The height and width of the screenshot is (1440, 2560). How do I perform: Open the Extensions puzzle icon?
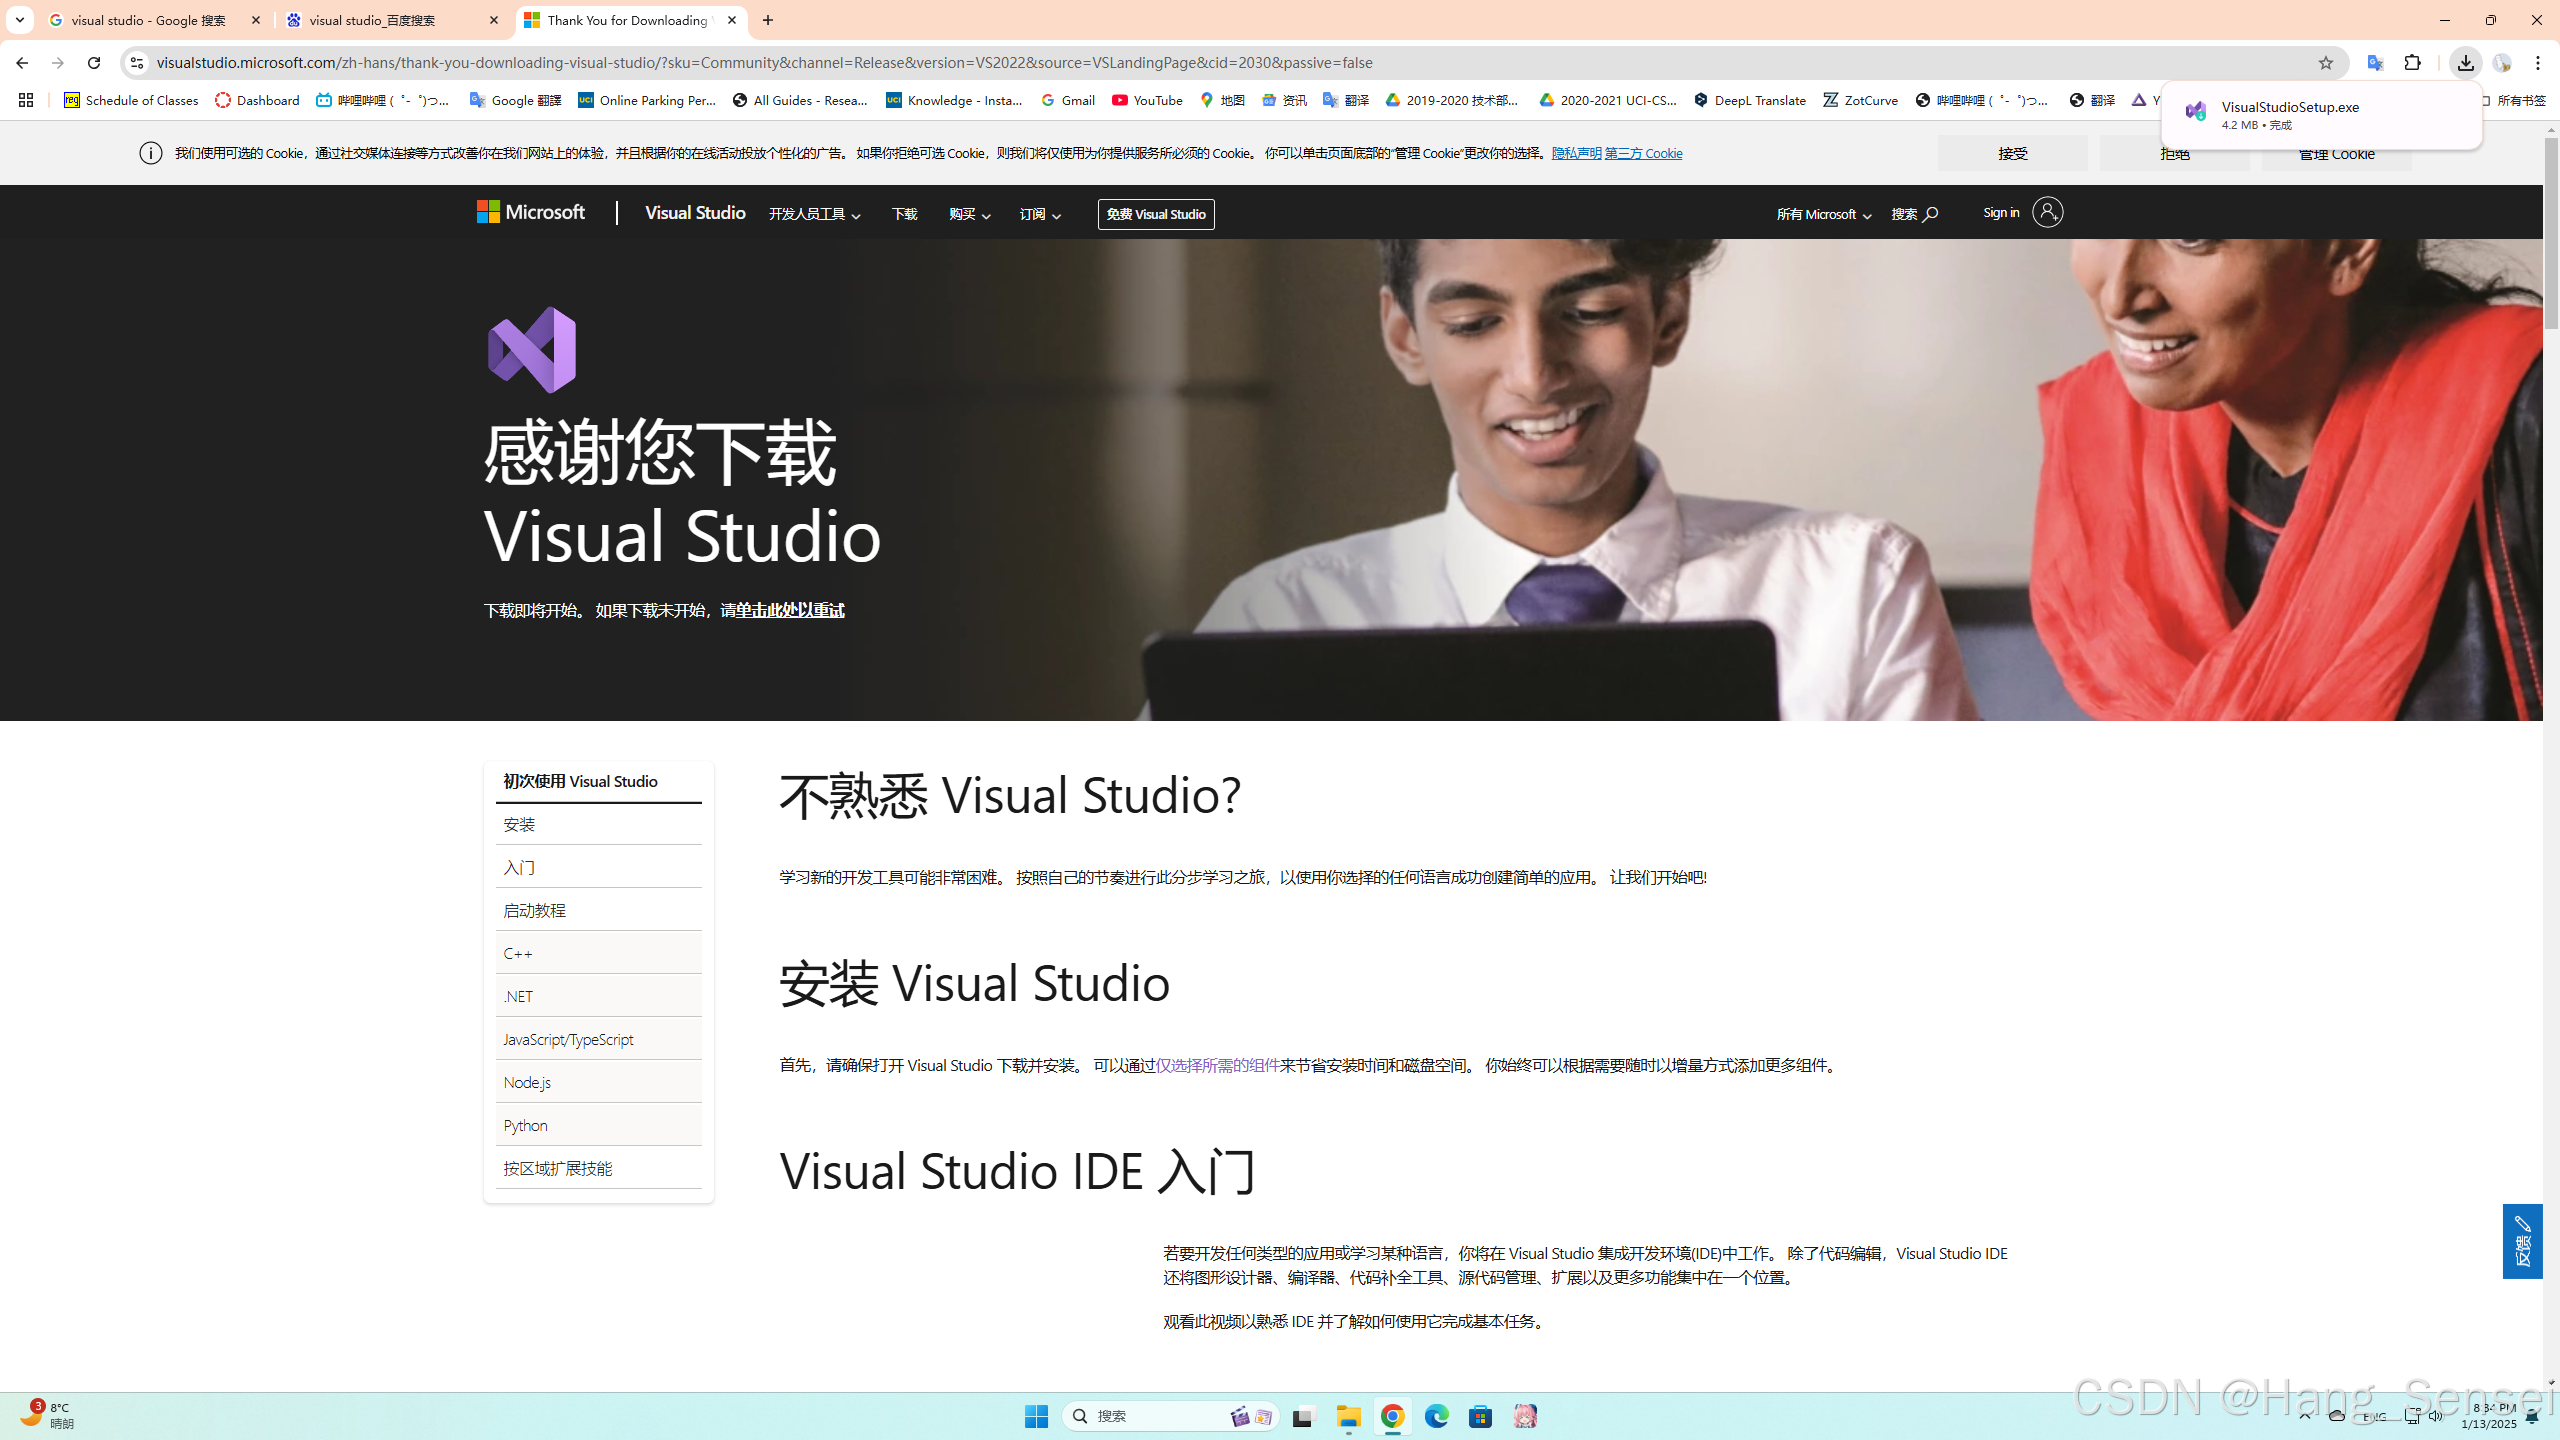coord(2413,63)
